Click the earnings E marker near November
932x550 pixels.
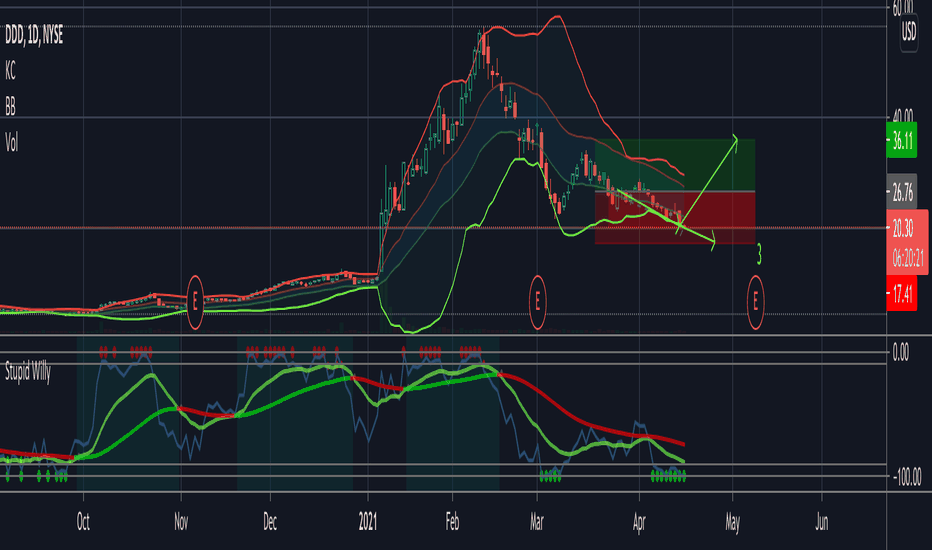pos(195,302)
